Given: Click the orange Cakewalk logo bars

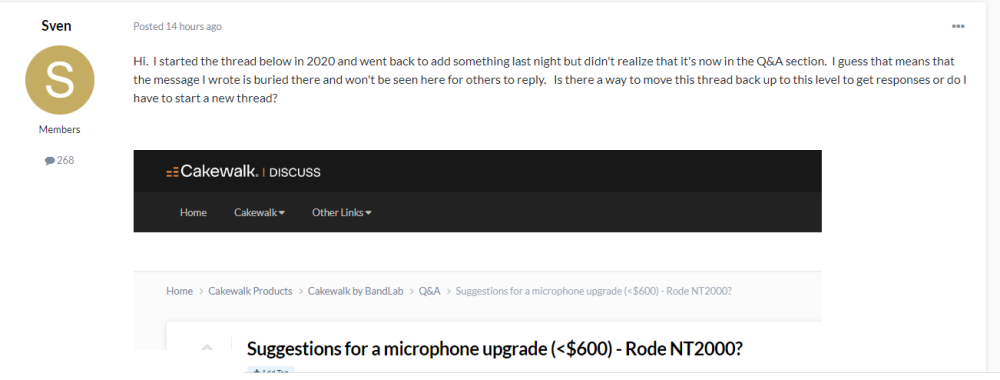Looking at the screenshot, I should point(172,172).
